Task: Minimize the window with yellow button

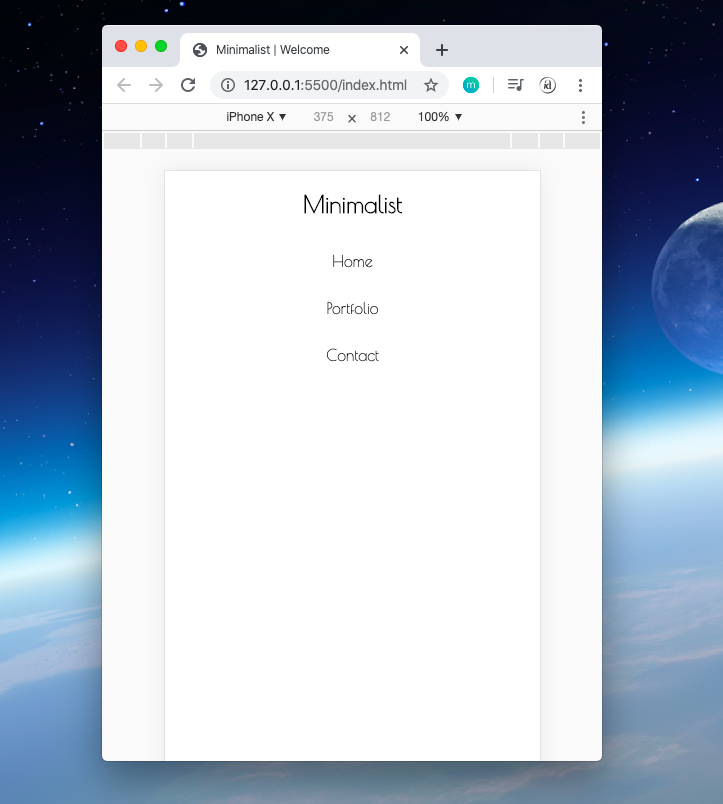Action: tap(141, 46)
